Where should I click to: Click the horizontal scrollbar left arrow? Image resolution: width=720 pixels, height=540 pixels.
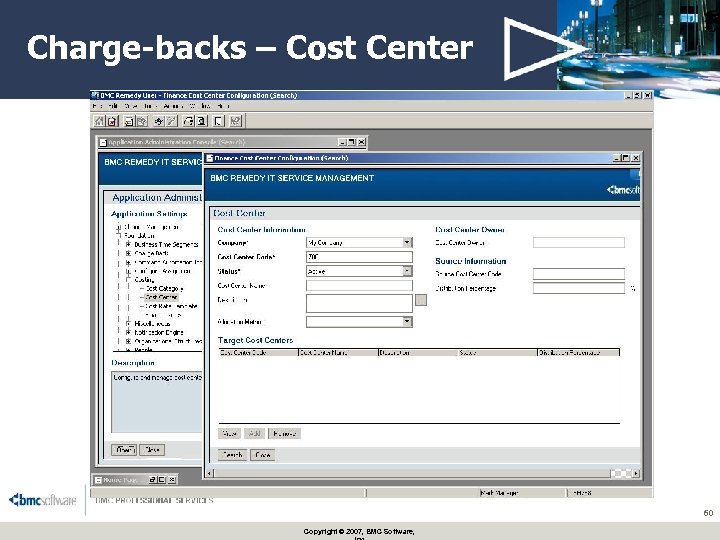pos(209,473)
